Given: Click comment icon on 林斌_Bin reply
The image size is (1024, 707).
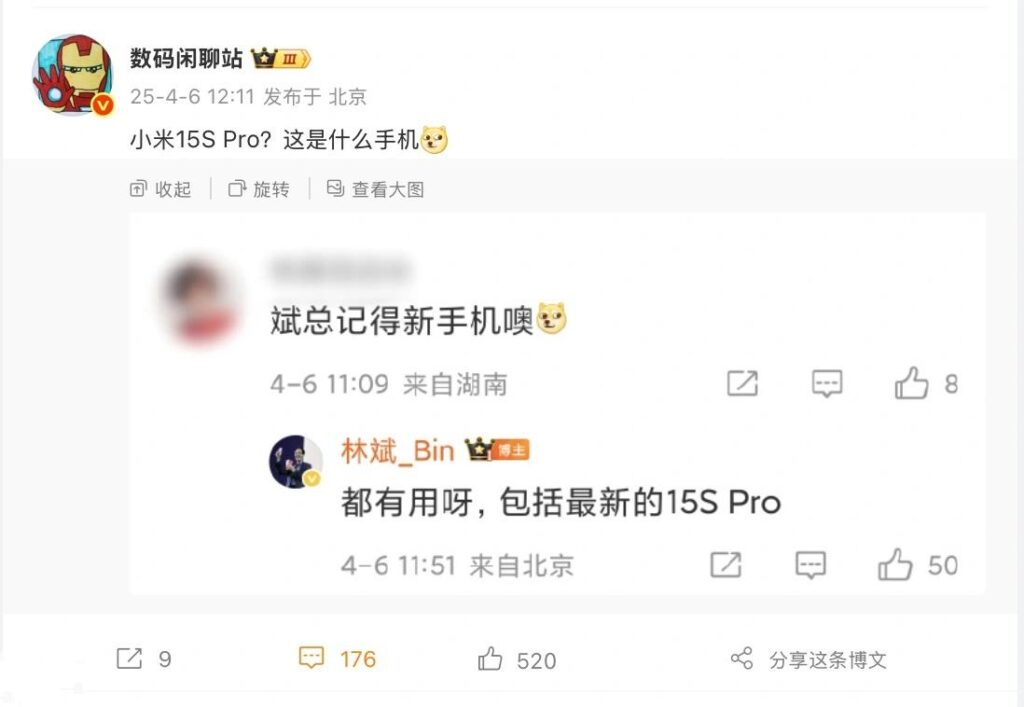Looking at the screenshot, I should (x=810, y=565).
